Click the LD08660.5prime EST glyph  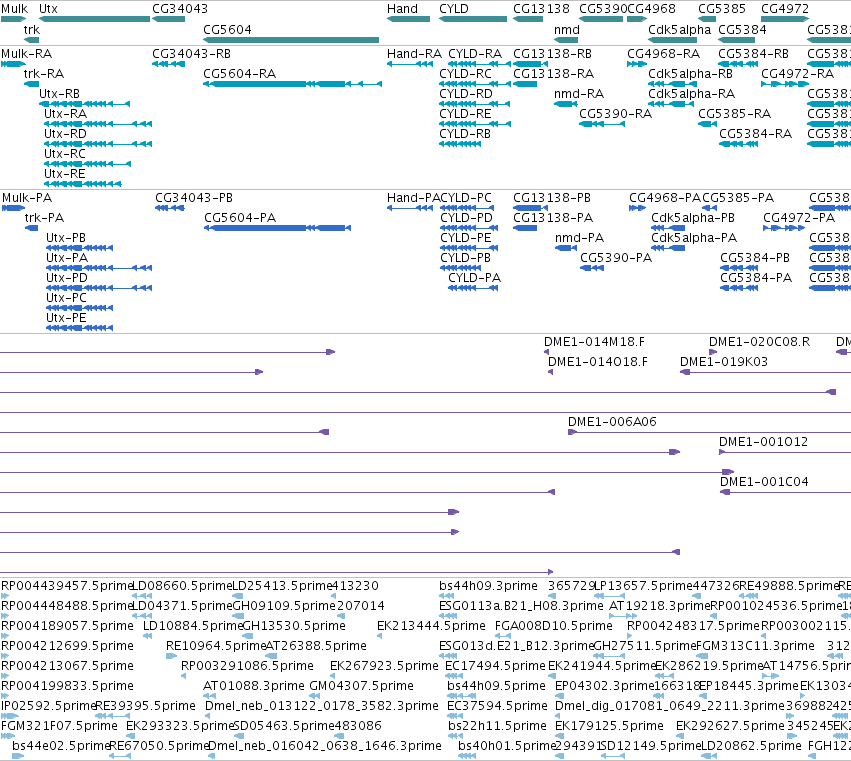(x=142, y=596)
